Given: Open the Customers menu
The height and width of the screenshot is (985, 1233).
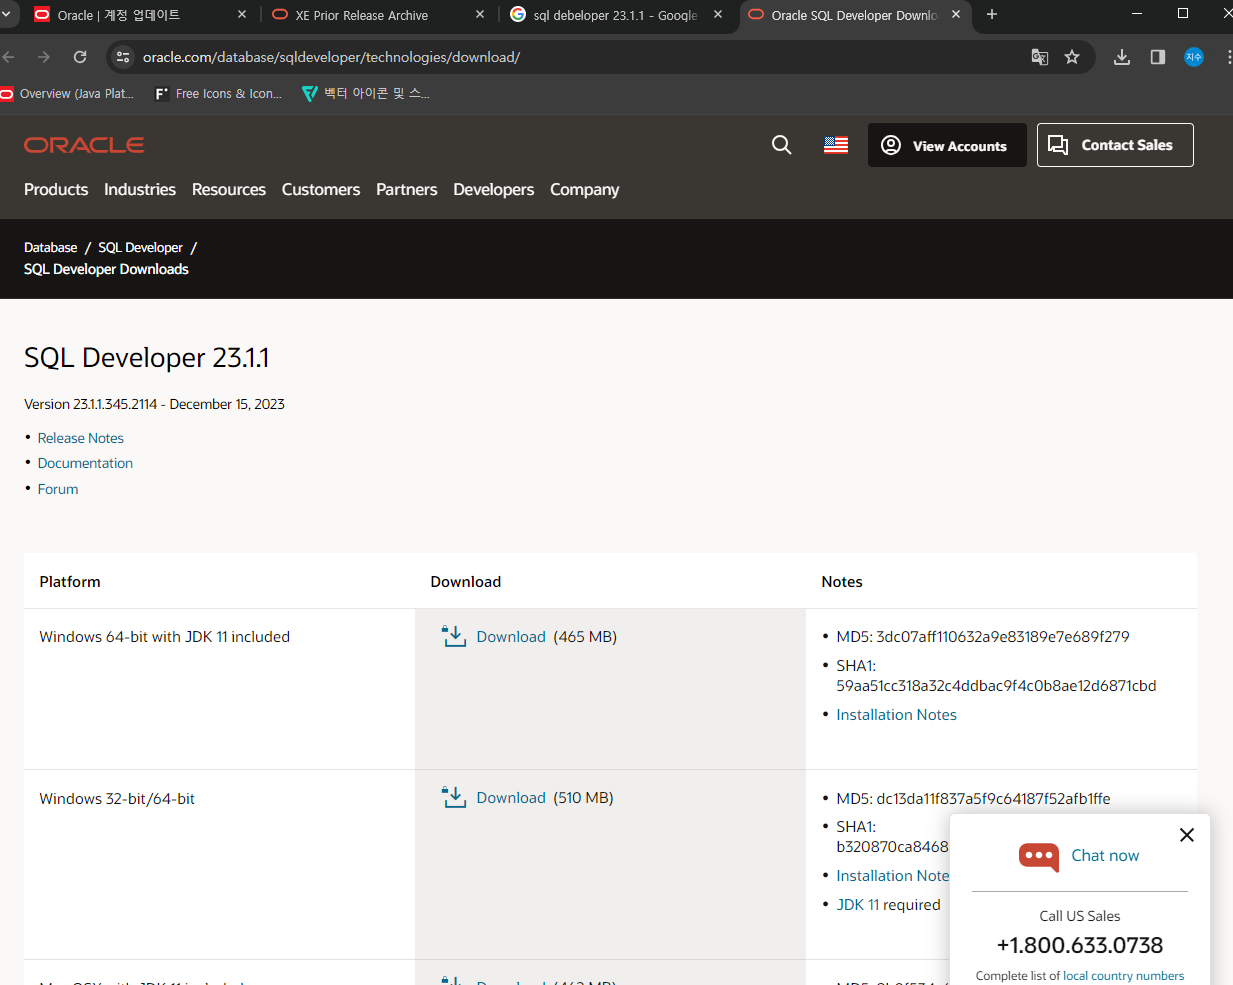Looking at the screenshot, I should point(321,189).
